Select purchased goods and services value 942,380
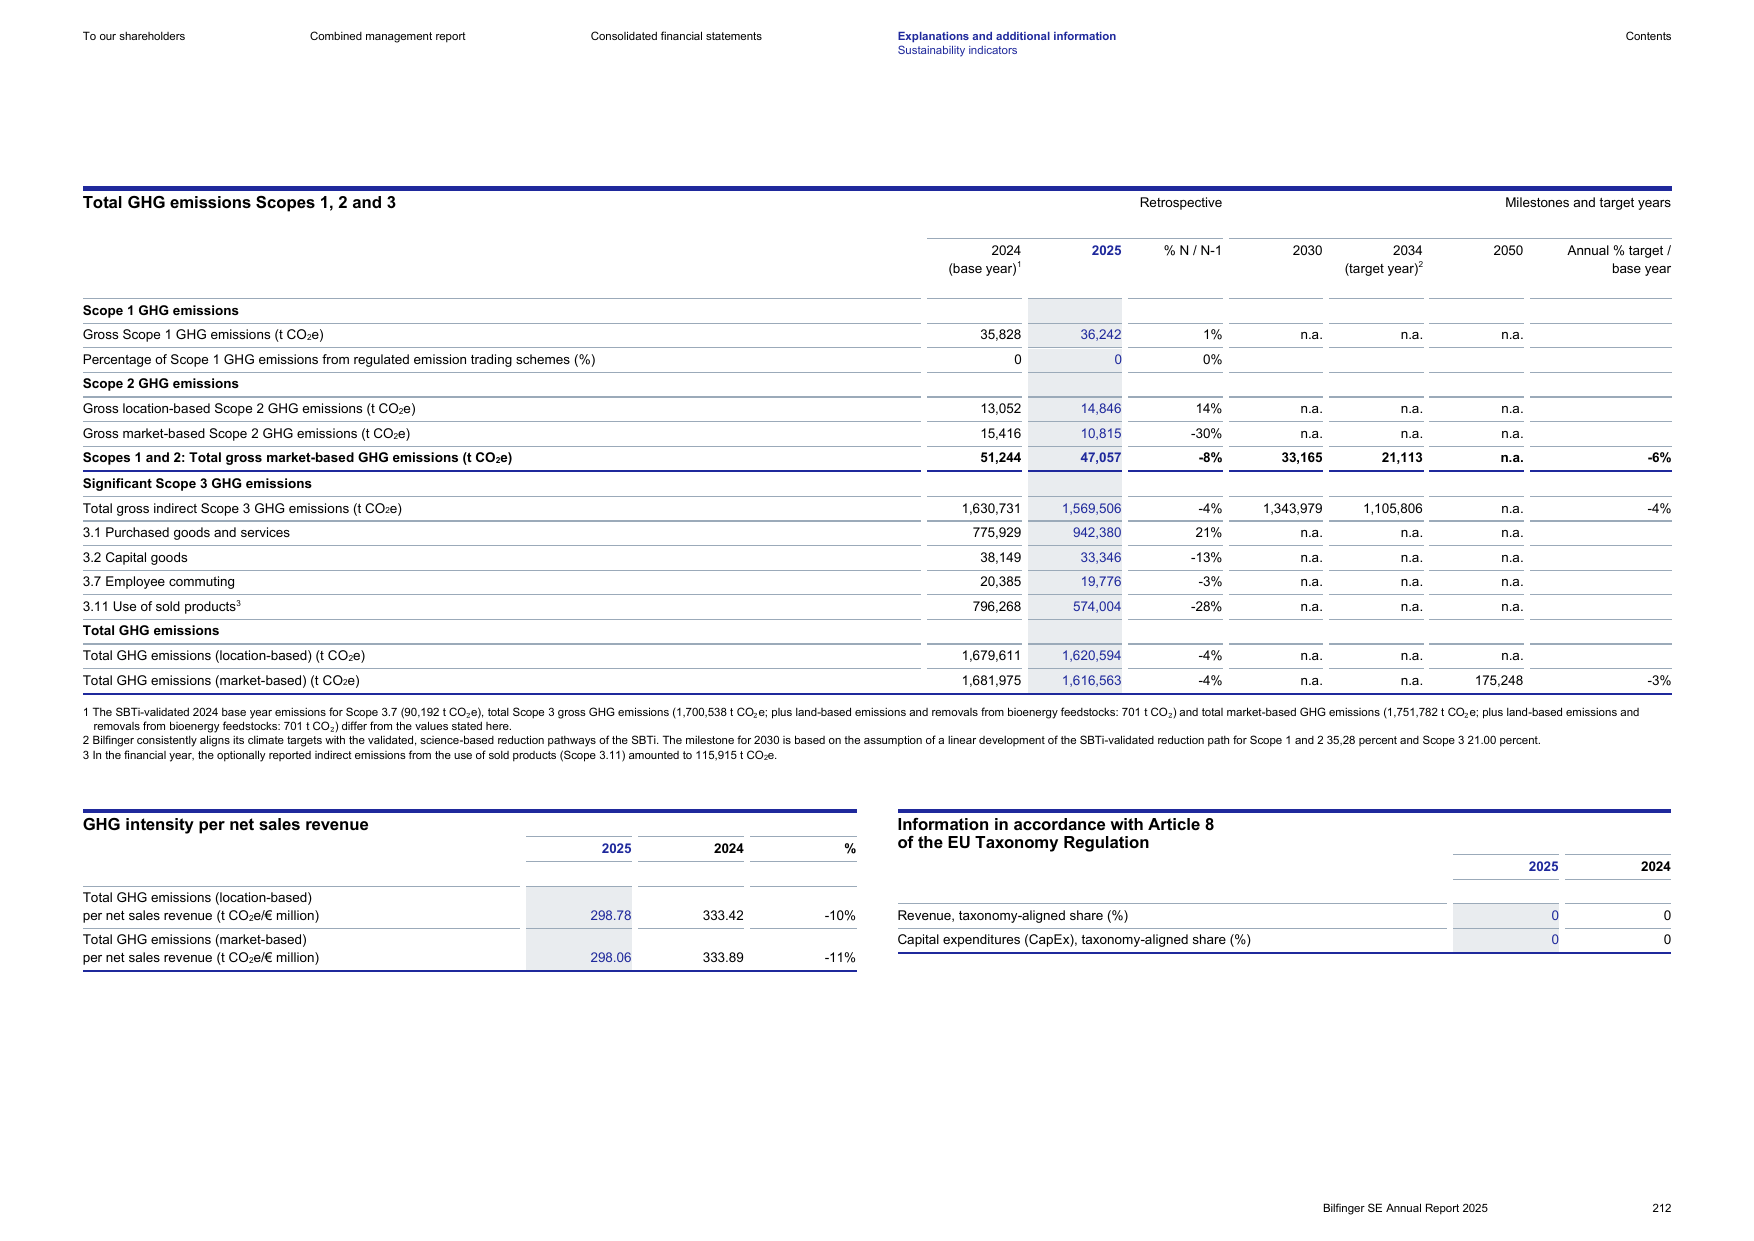Image resolution: width=1754 pixels, height=1241 pixels. [x=1096, y=533]
